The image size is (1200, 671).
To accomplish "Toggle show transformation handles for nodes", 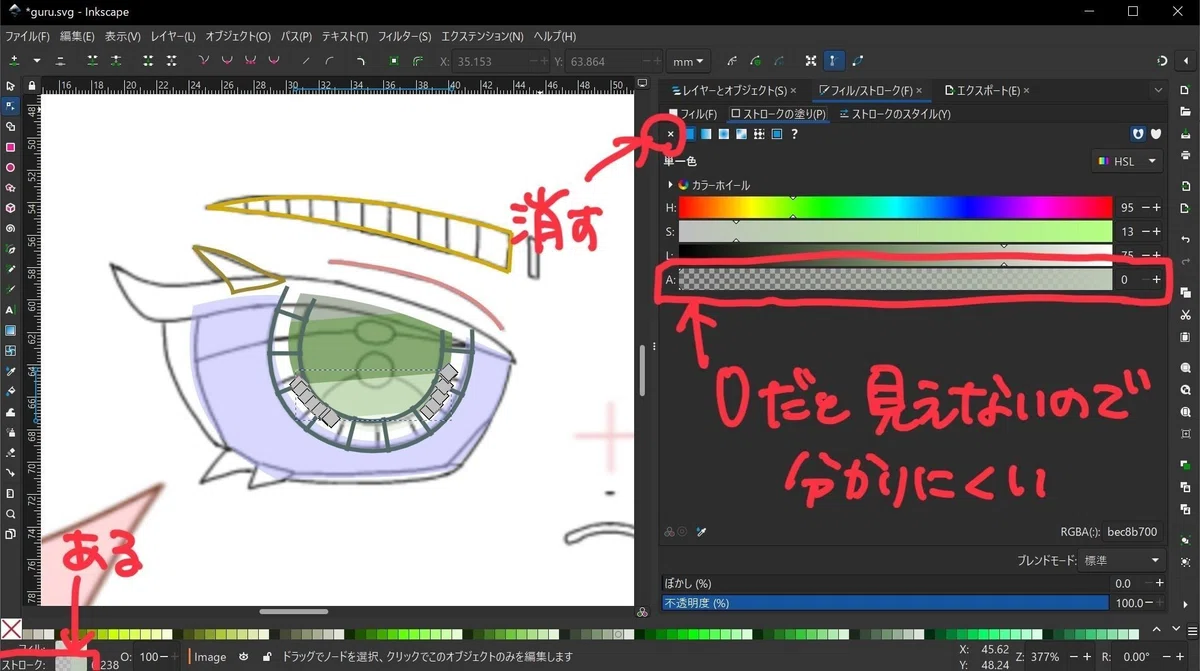I will 810,61.
